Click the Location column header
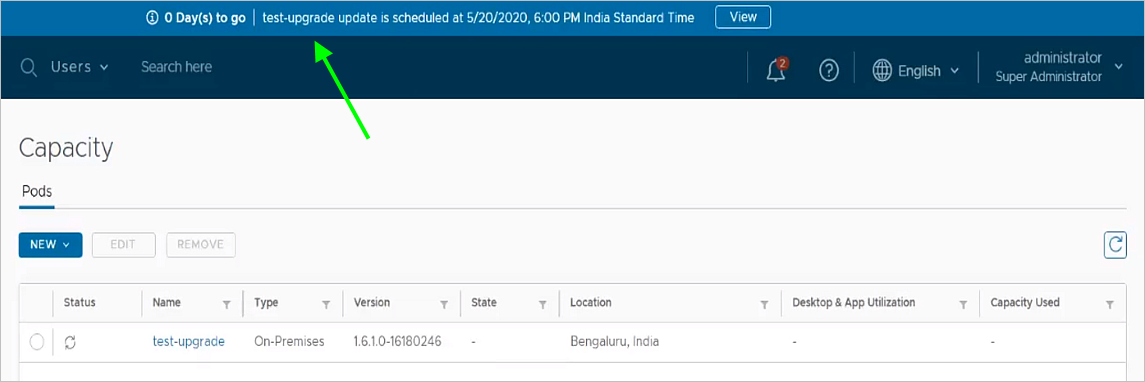Viewport: 1145px width, 382px height. (x=591, y=302)
